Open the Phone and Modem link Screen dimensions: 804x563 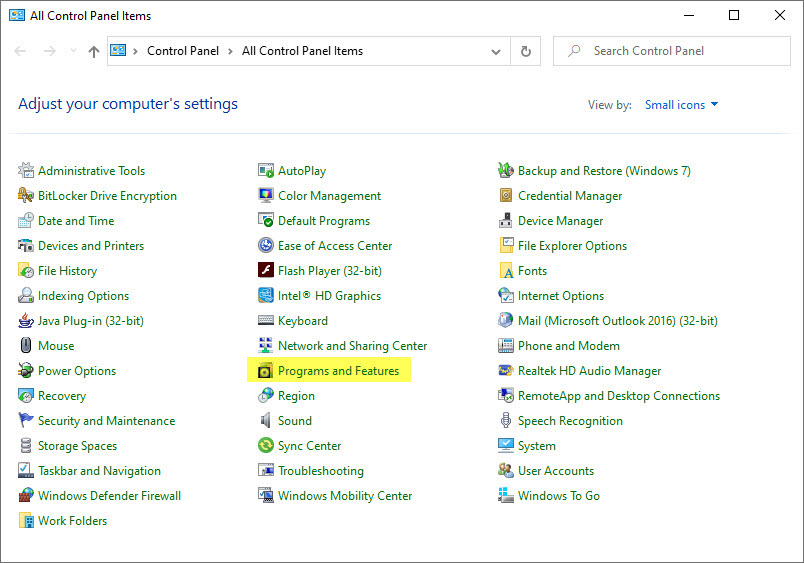tap(569, 346)
